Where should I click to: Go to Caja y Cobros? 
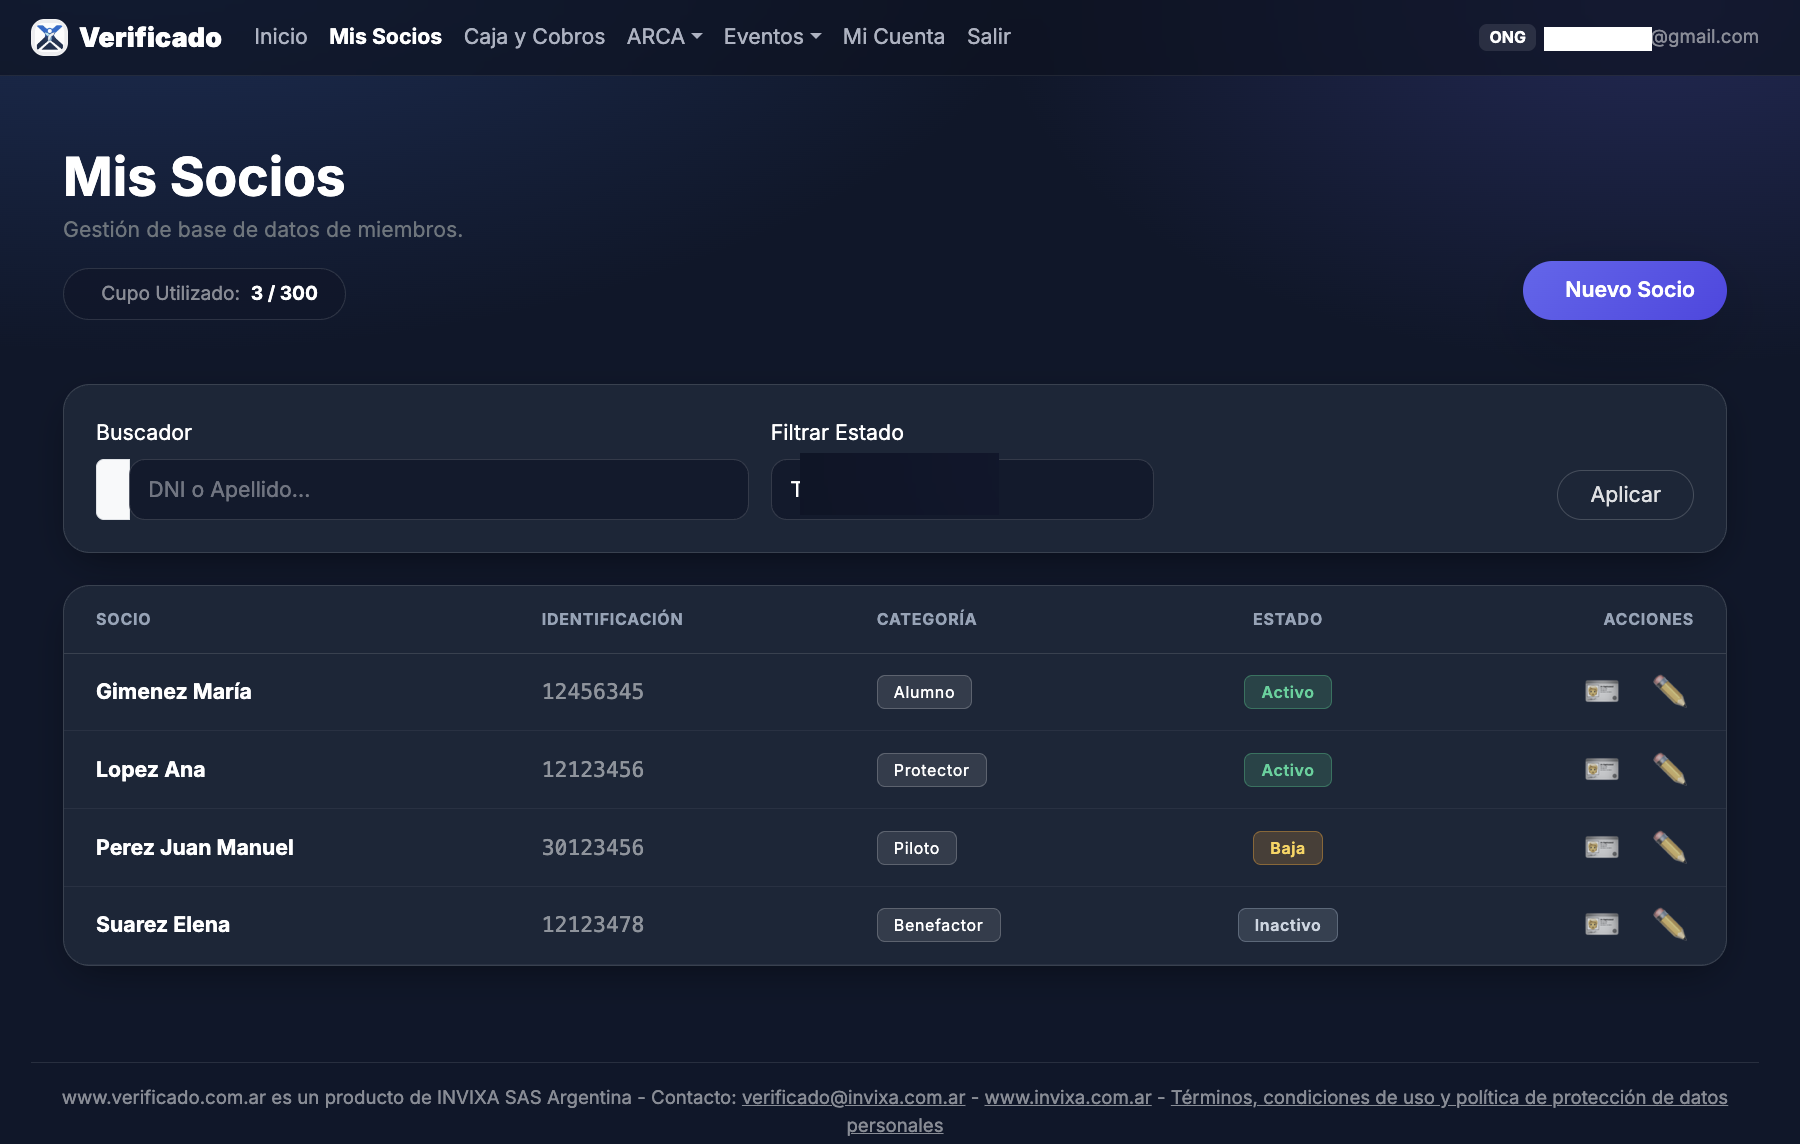534,37
